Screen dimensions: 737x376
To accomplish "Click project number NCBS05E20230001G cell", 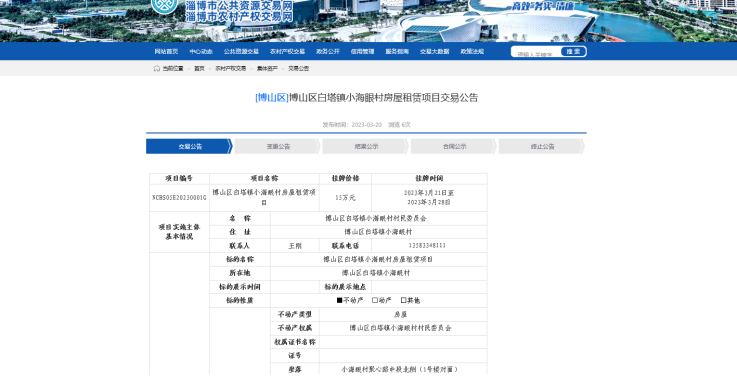I will [x=180, y=198].
